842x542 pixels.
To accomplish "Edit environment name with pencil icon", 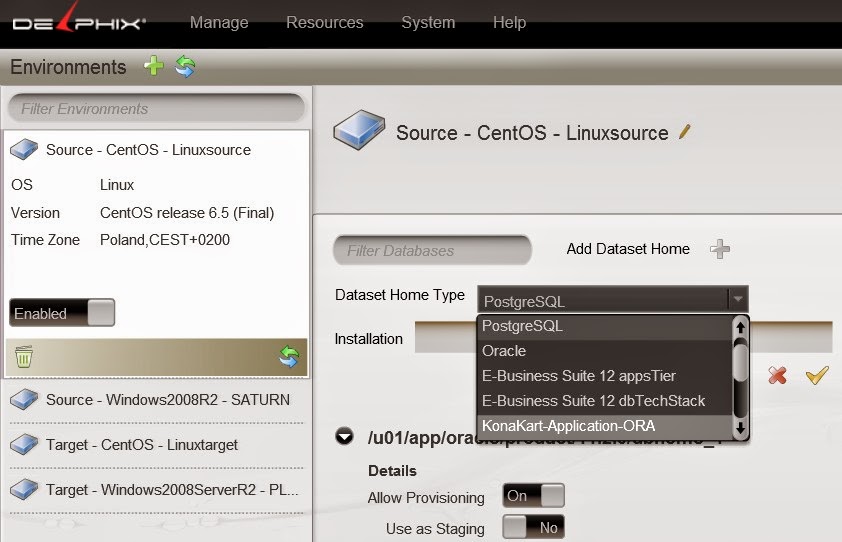I will pos(685,132).
